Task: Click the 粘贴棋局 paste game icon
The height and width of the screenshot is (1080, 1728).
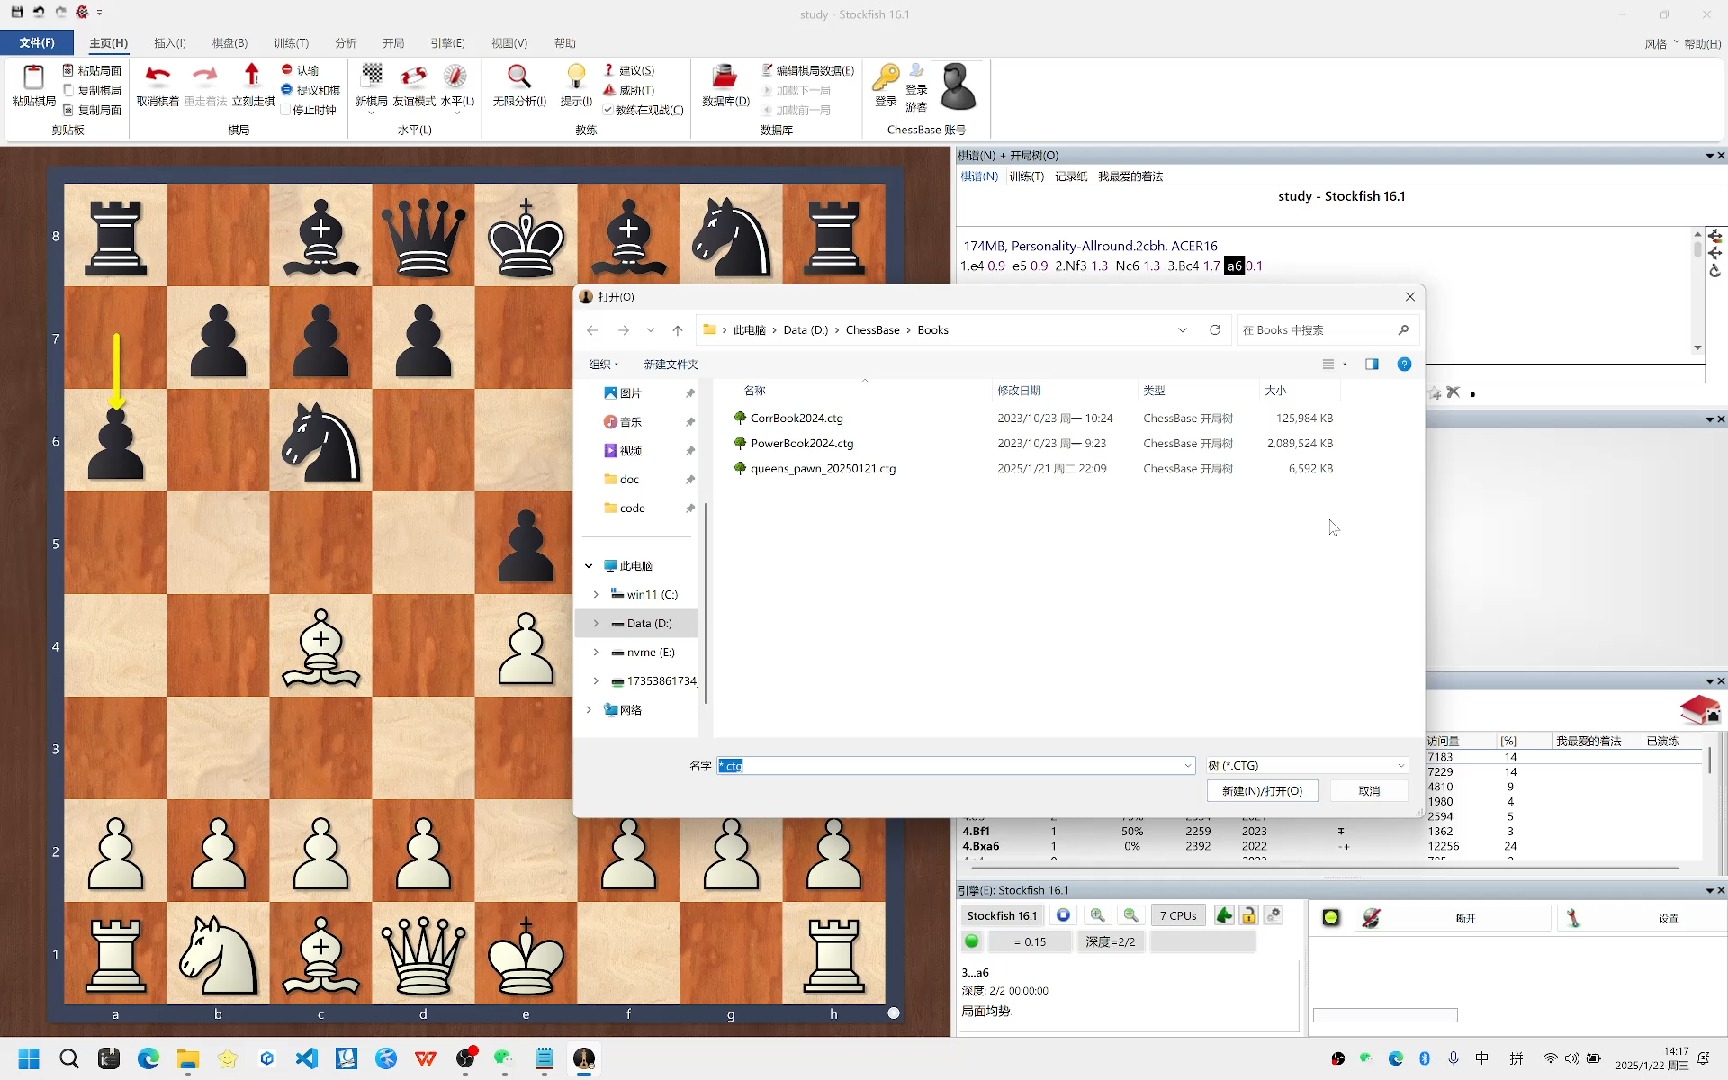Action: click(33, 78)
